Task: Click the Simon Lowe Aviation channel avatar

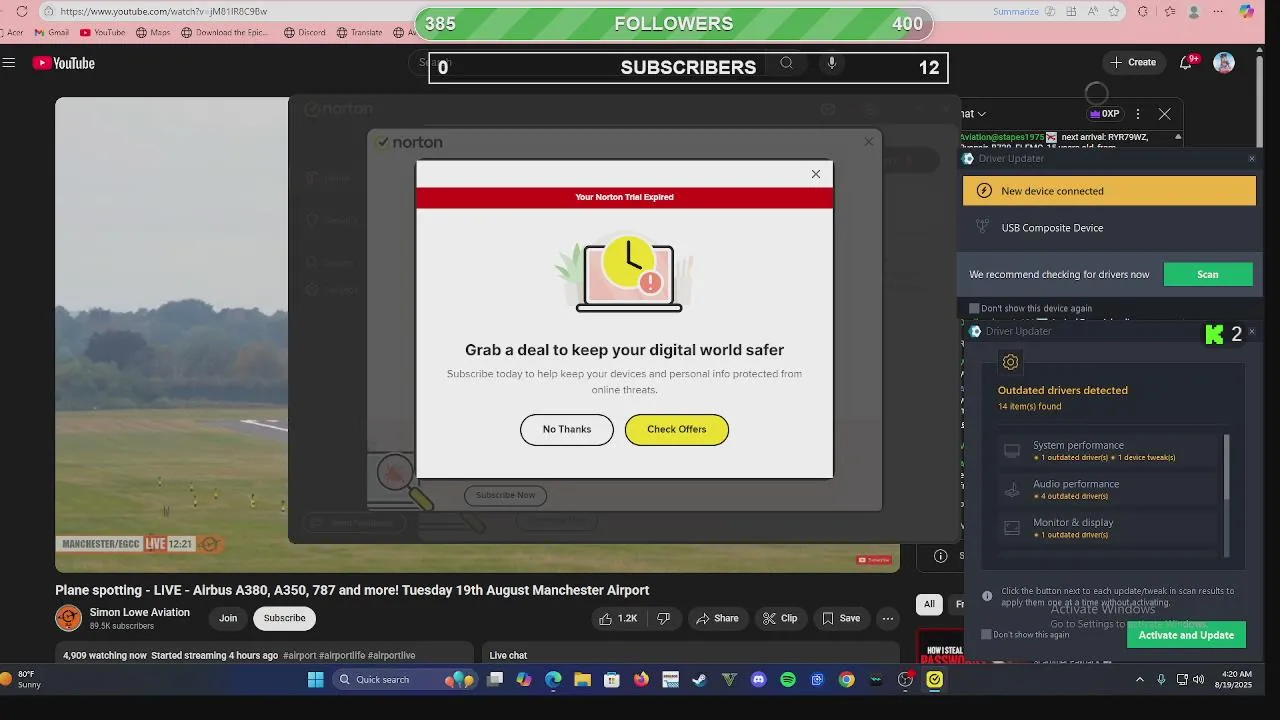Action: tap(68, 618)
